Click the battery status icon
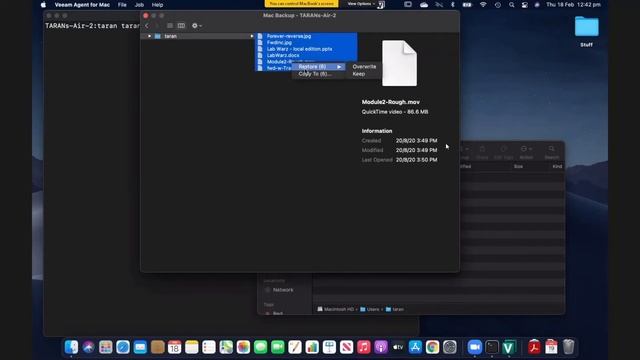The width and height of the screenshot is (640, 360). 467,5
